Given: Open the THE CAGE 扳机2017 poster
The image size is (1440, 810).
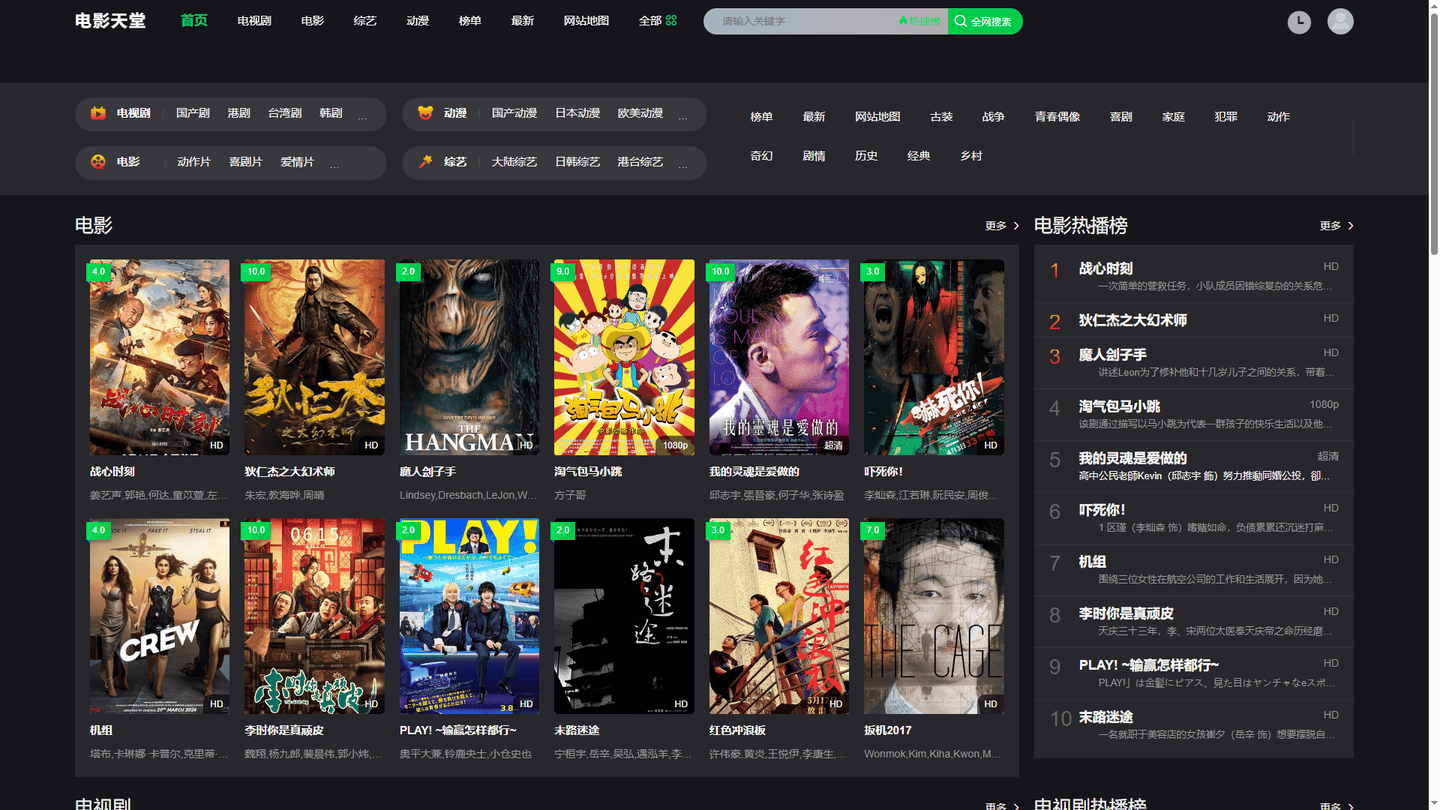Looking at the screenshot, I should 934,616.
